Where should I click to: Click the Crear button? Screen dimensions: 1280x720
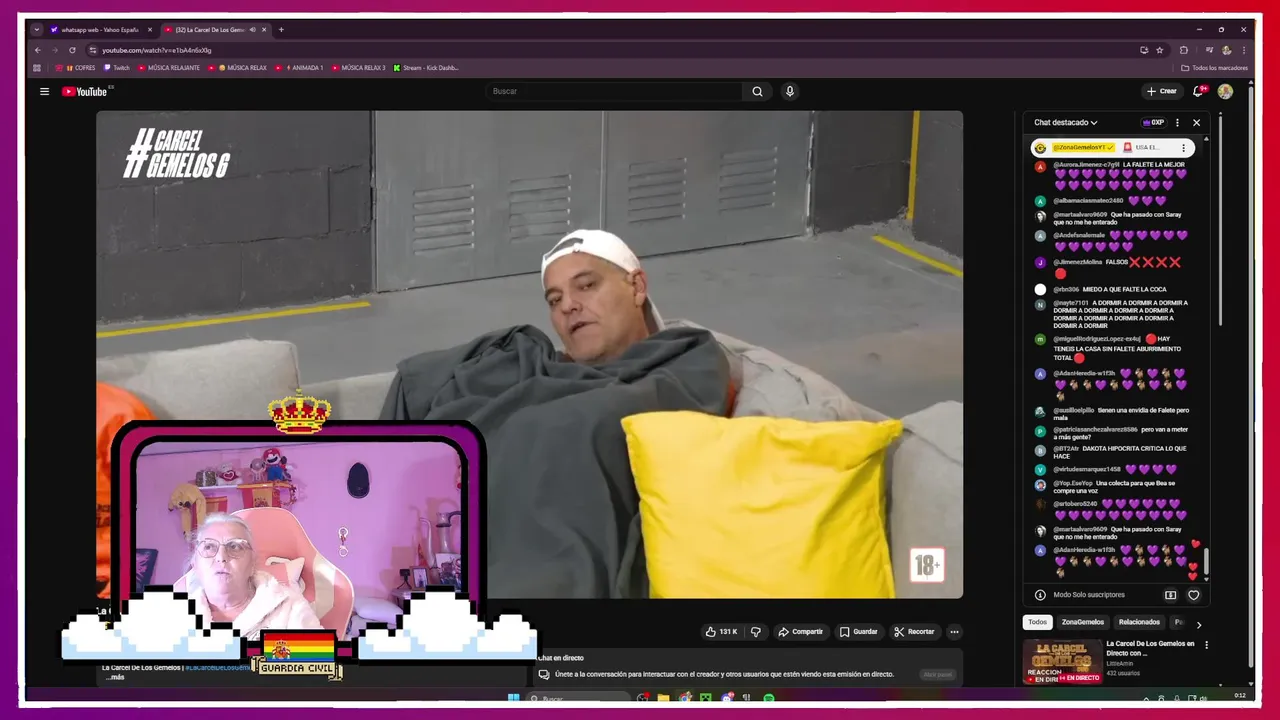[x=1161, y=91]
